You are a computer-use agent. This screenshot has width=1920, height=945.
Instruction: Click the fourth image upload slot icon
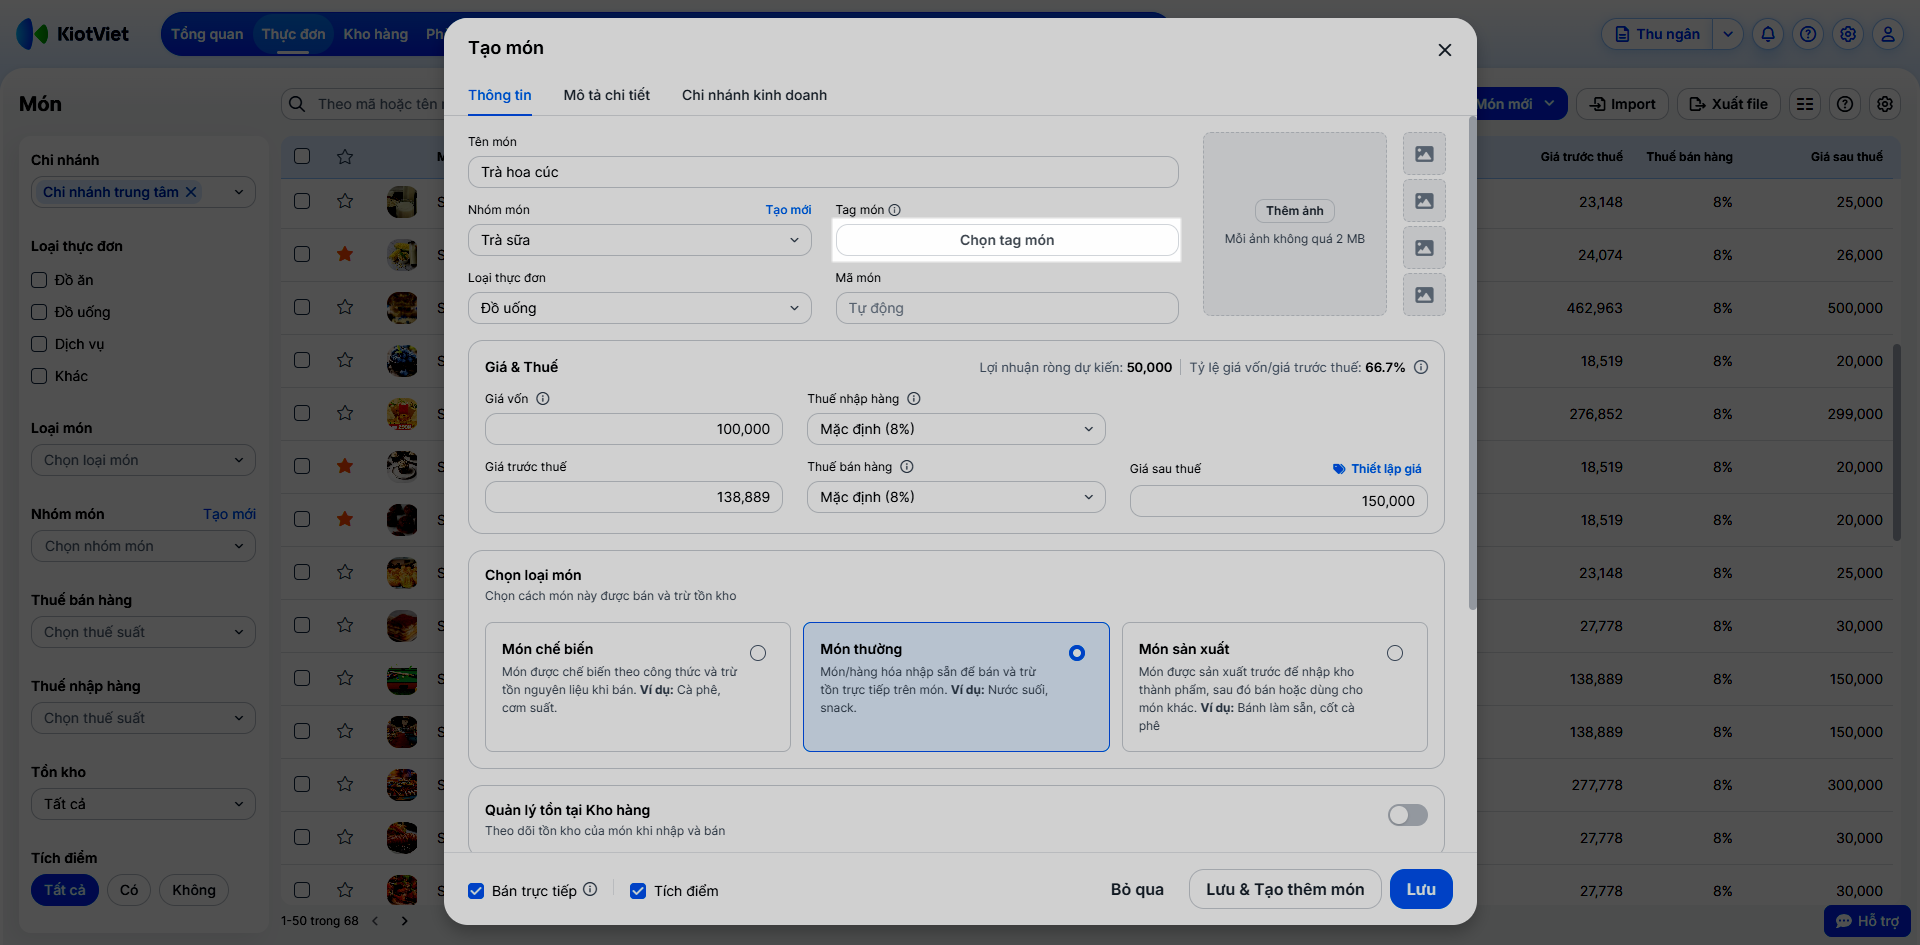1424,295
